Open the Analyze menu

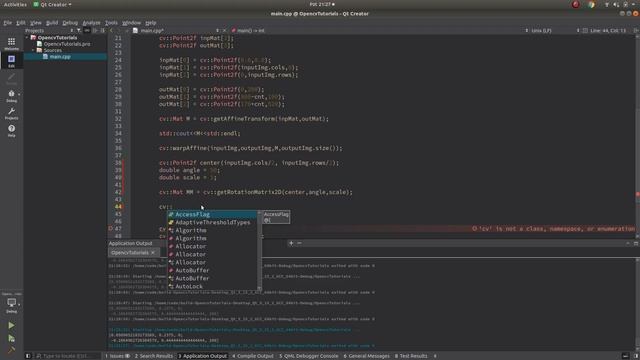[91, 23]
